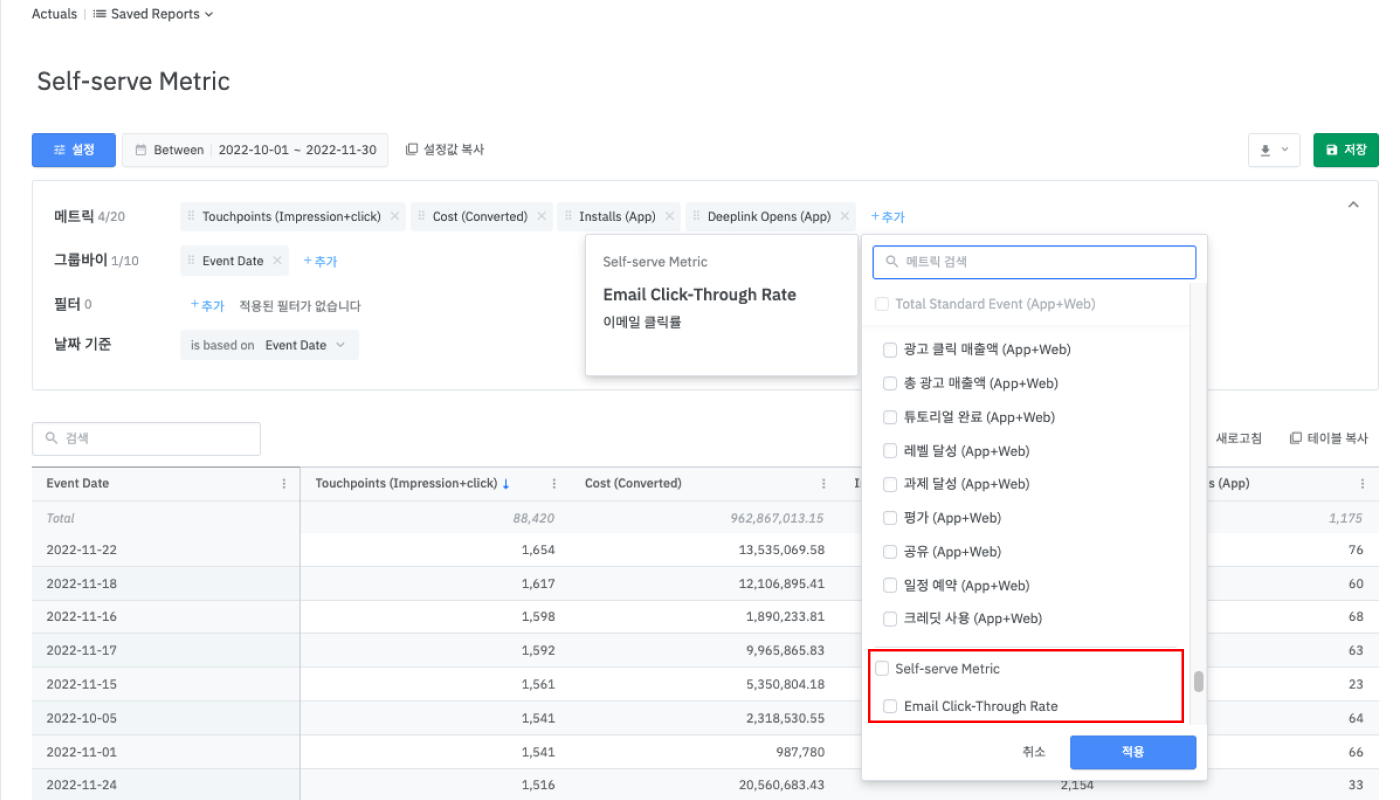This screenshot has height=800, width=1400.
Task: Click the green 저장 button
Action: [x=1346, y=150]
